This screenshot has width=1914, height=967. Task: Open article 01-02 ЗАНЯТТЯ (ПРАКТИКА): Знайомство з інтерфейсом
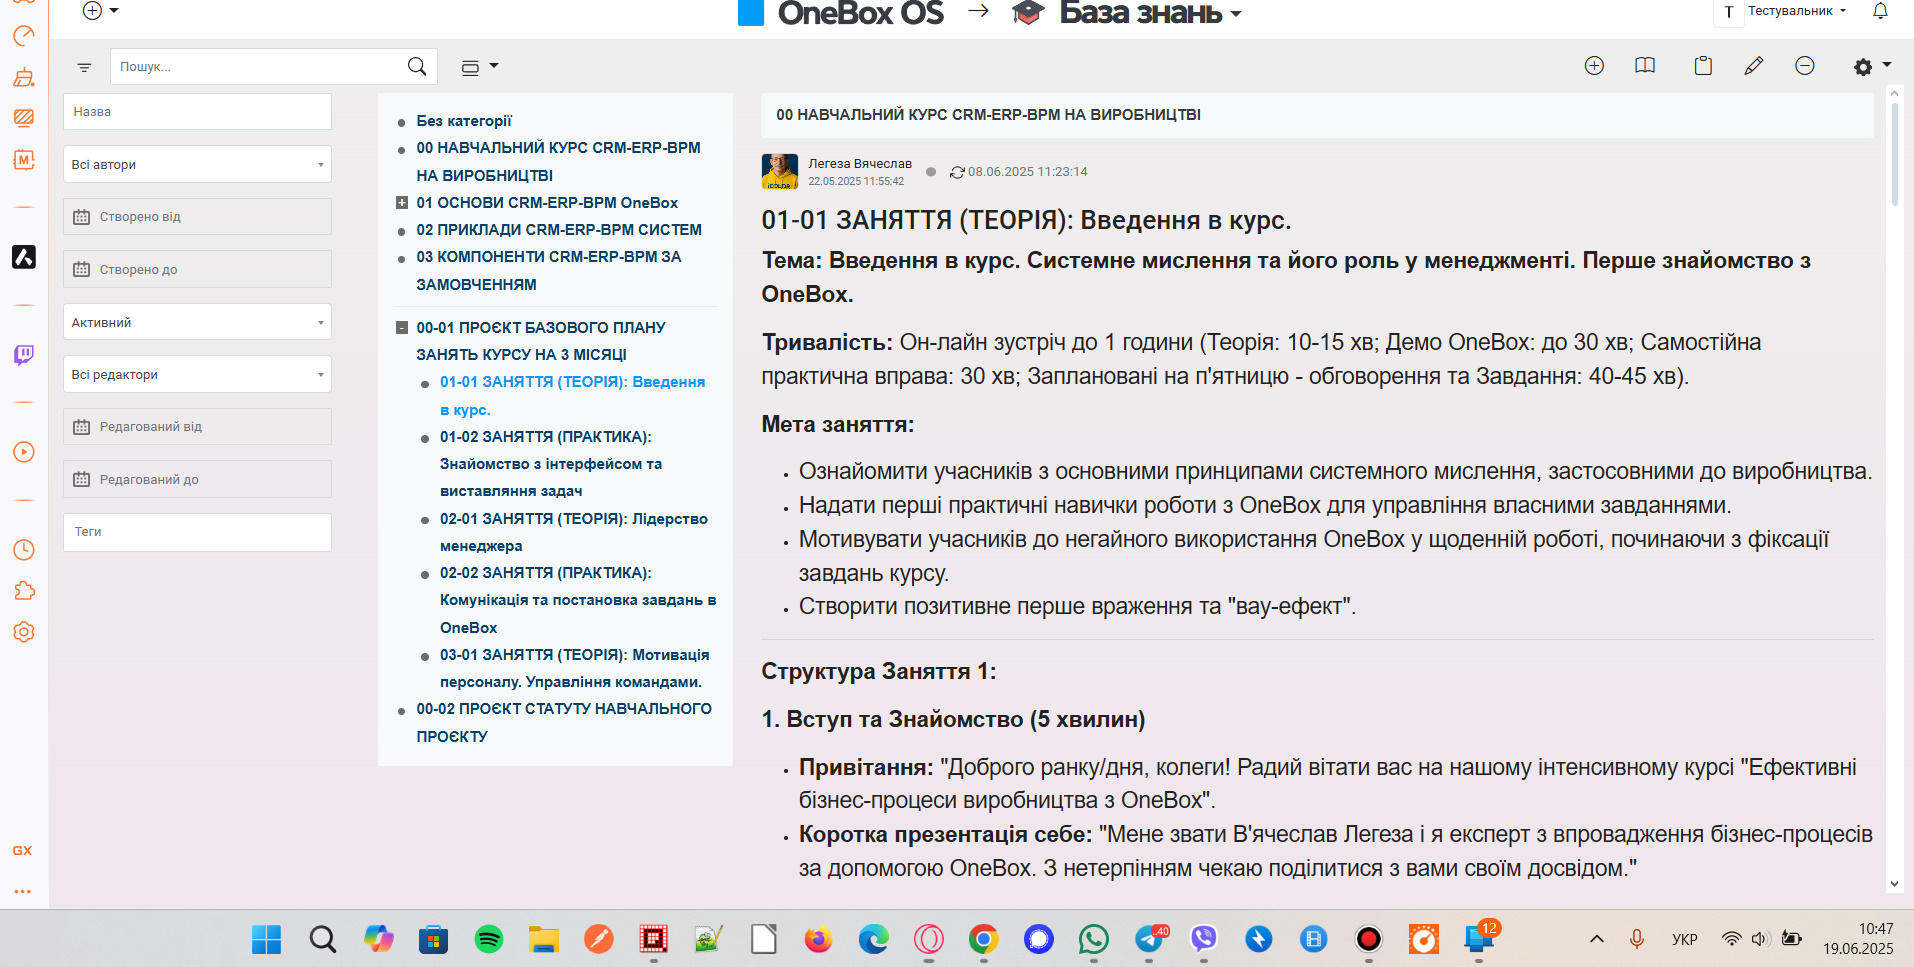[551, 464]
